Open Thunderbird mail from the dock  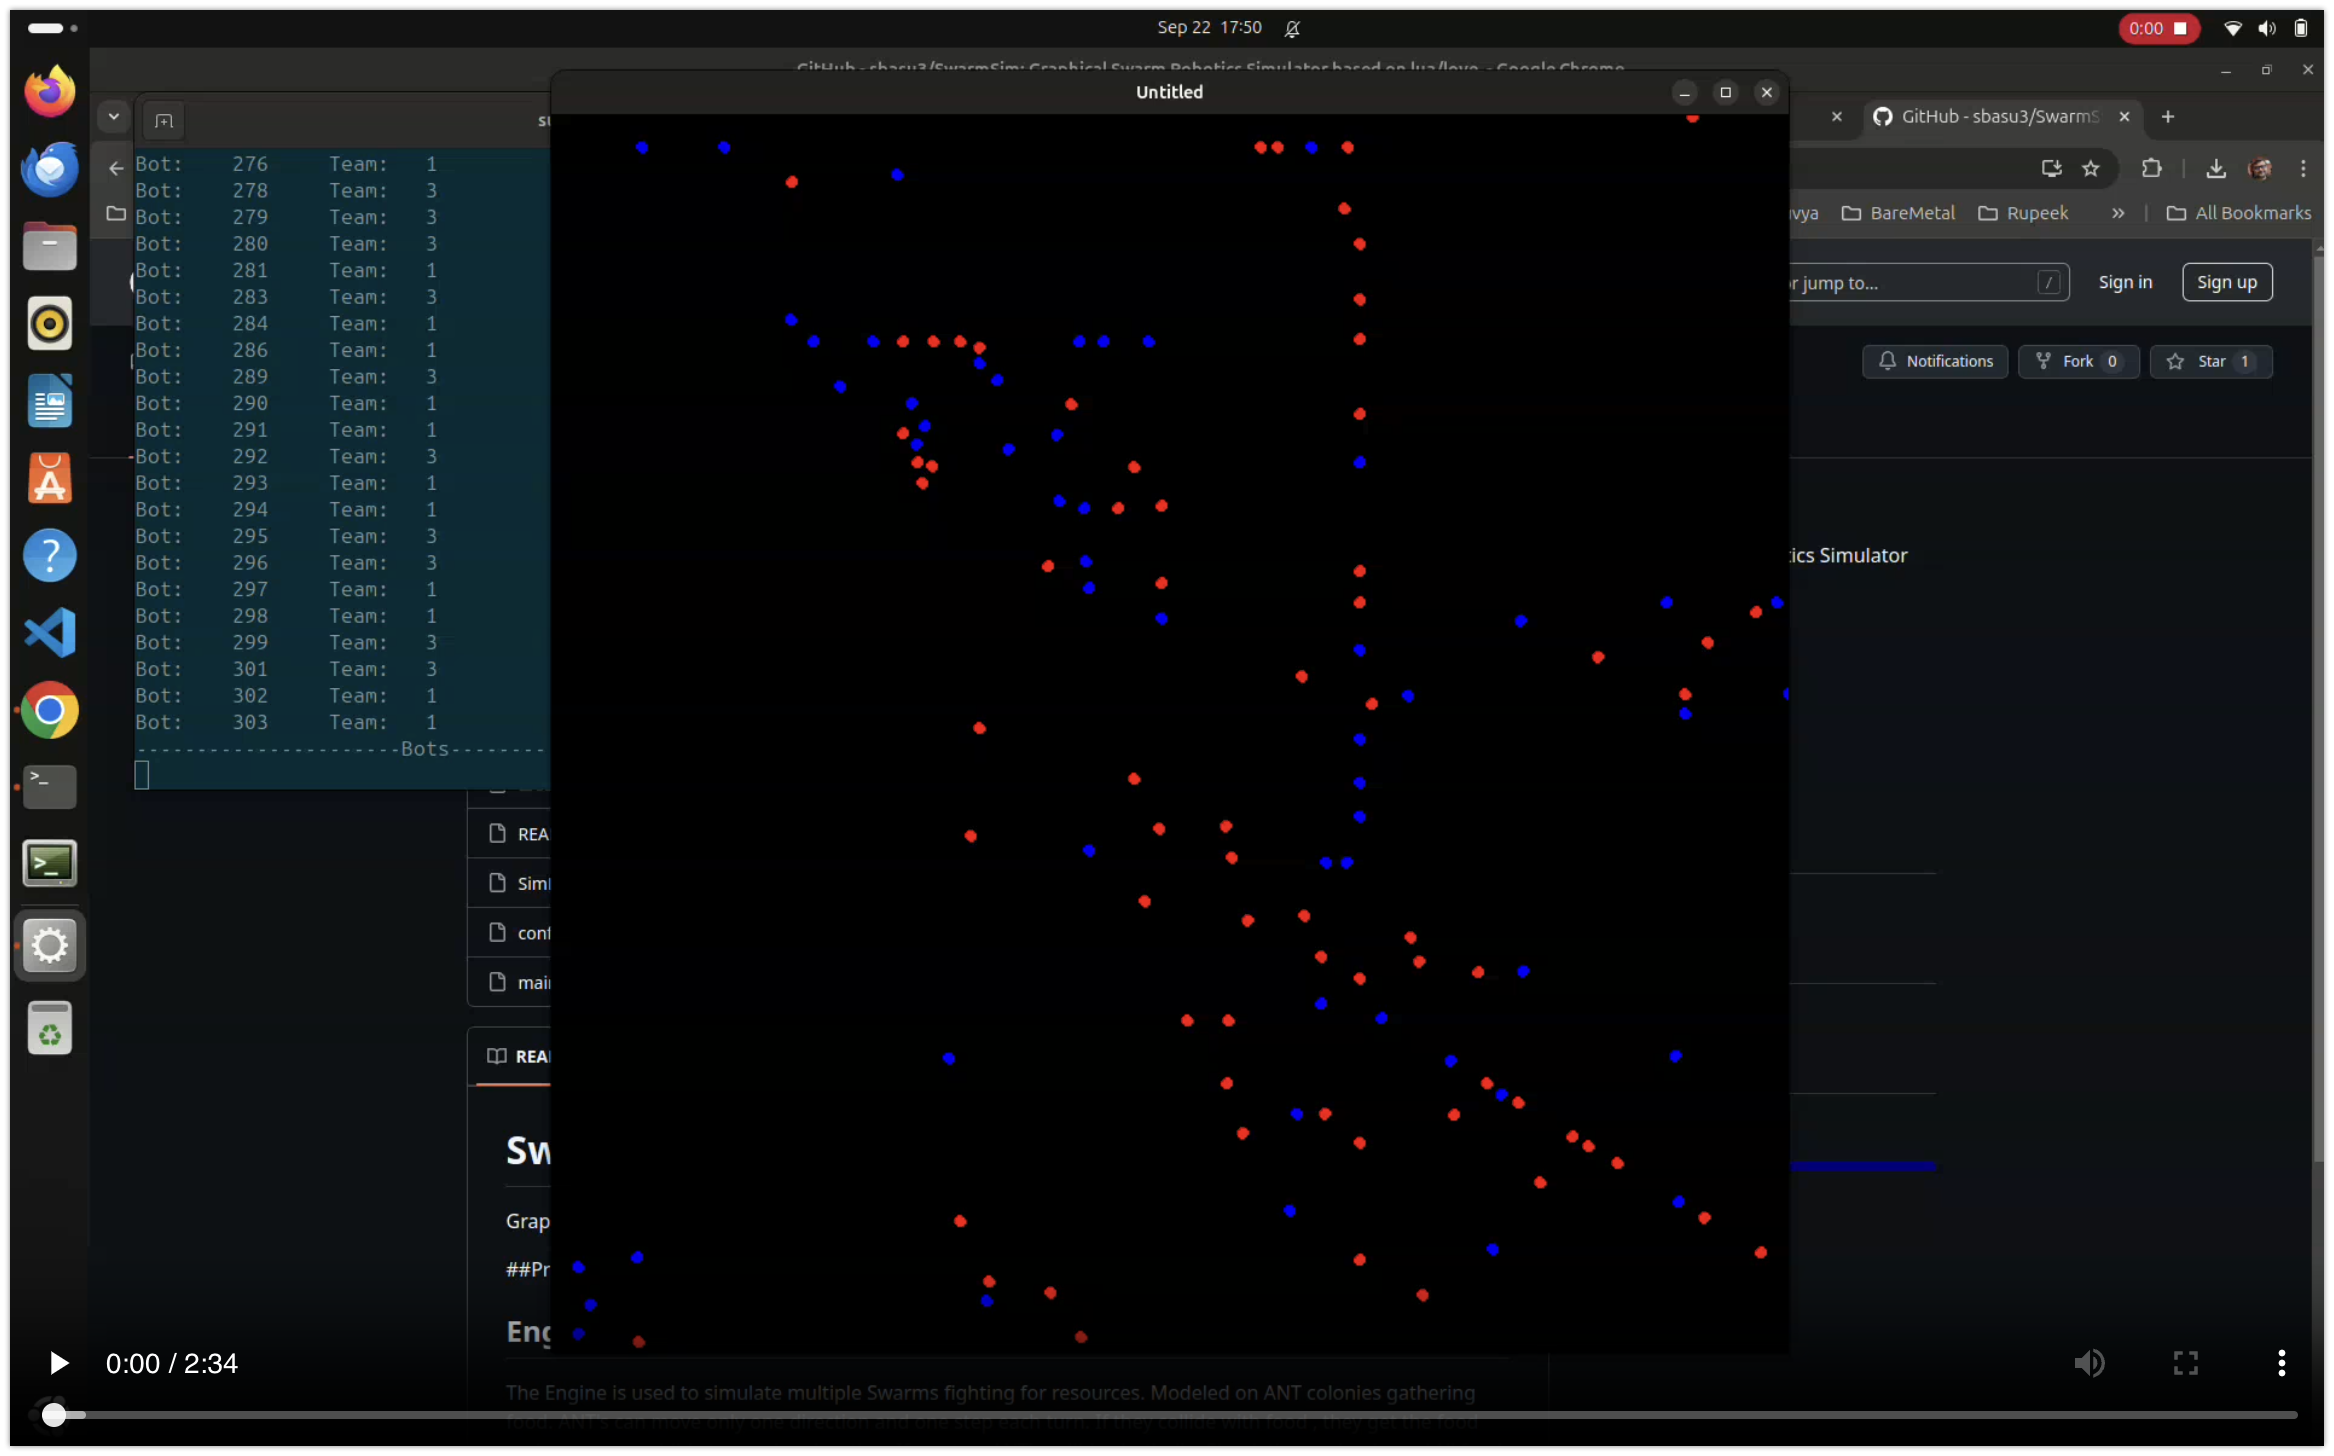point(49,168)
